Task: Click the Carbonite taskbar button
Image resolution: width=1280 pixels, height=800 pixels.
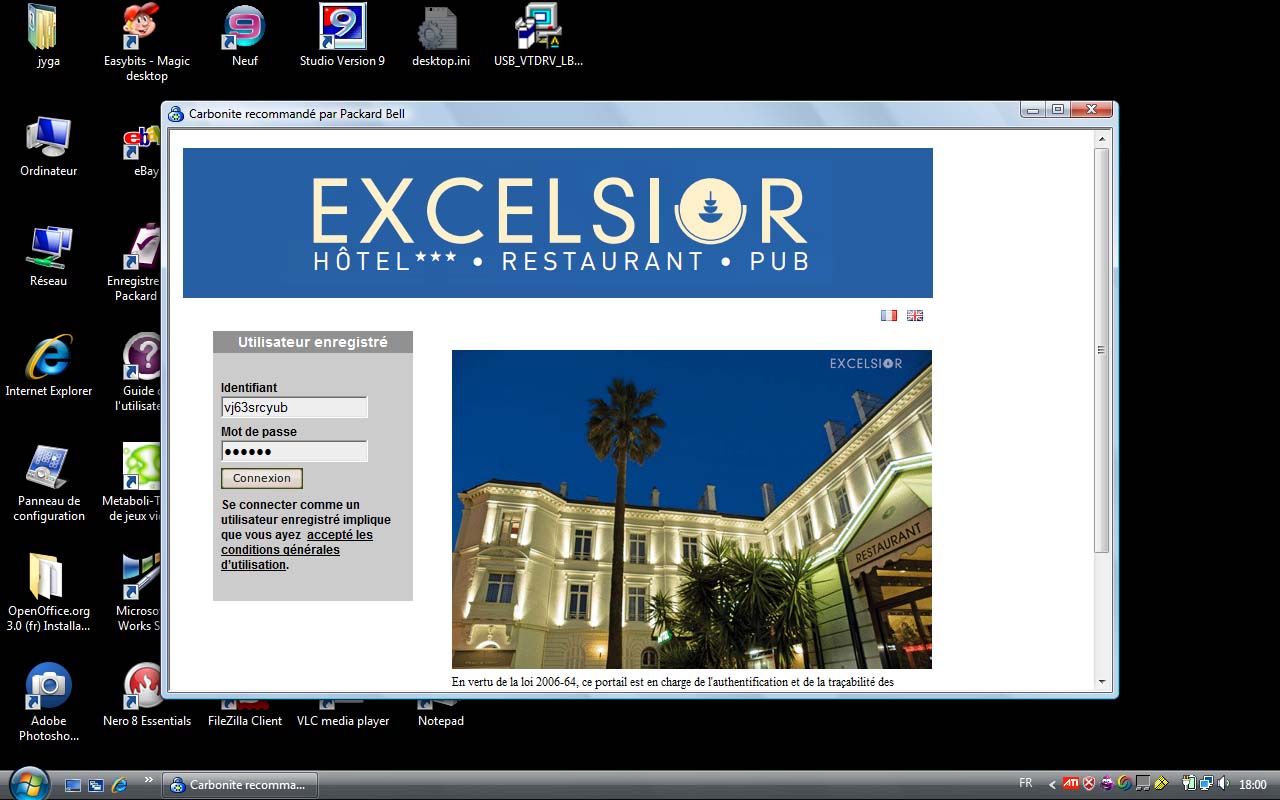Action: point(240,785)
